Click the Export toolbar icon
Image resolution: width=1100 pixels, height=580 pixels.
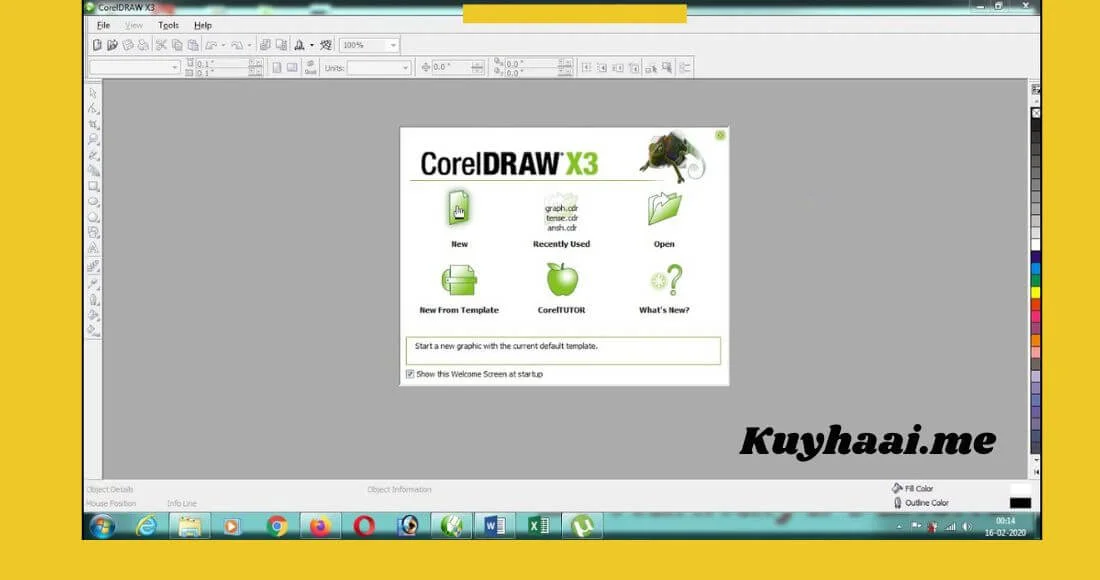click(281, 45)
